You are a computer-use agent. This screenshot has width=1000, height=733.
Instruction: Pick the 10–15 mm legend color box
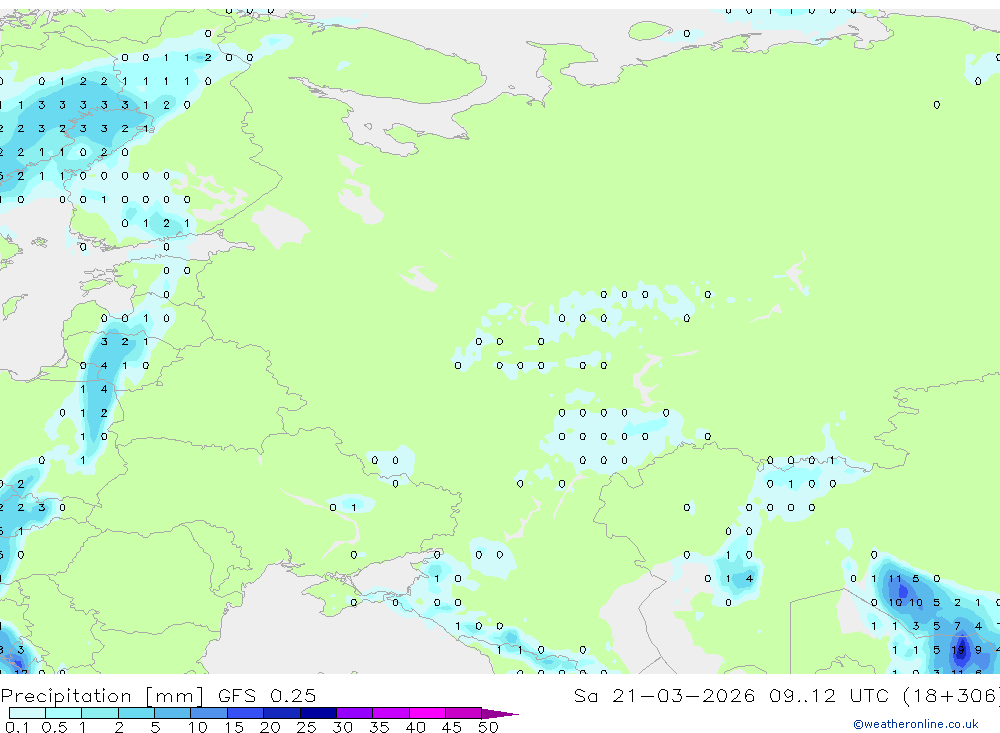click(x=209, y=713)
